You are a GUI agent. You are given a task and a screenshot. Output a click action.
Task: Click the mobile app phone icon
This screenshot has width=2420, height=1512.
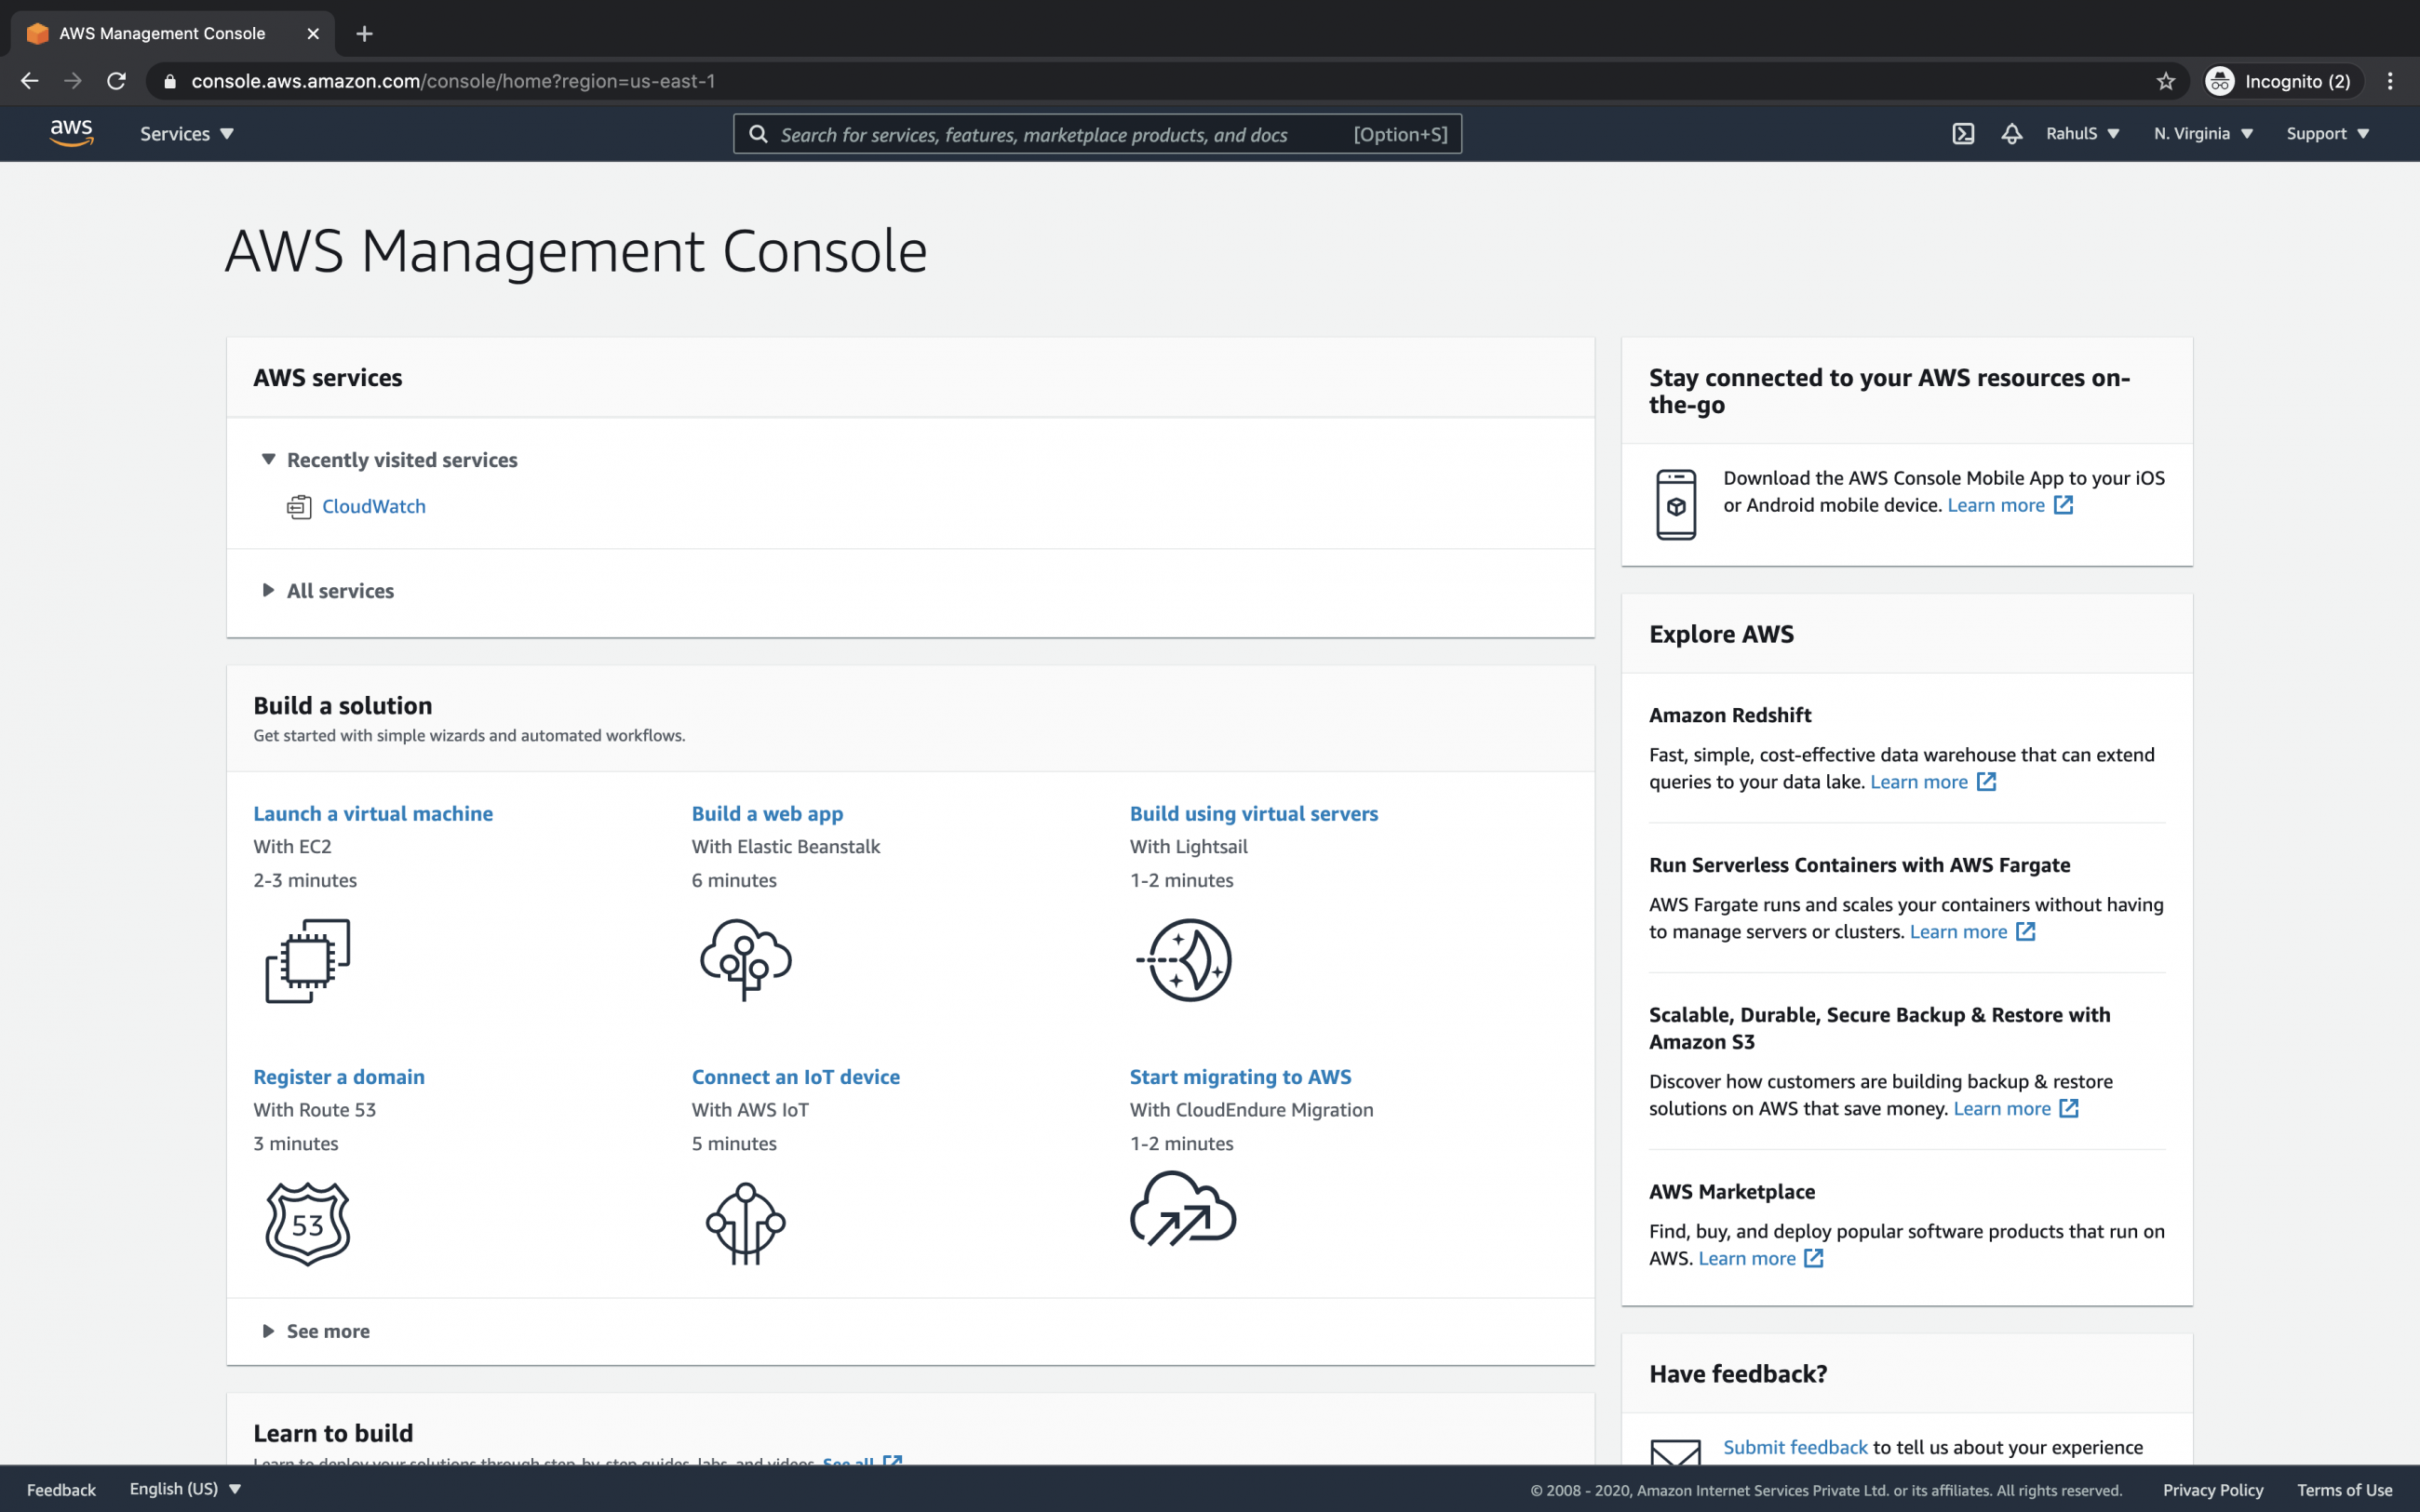tap(1677, 503)
